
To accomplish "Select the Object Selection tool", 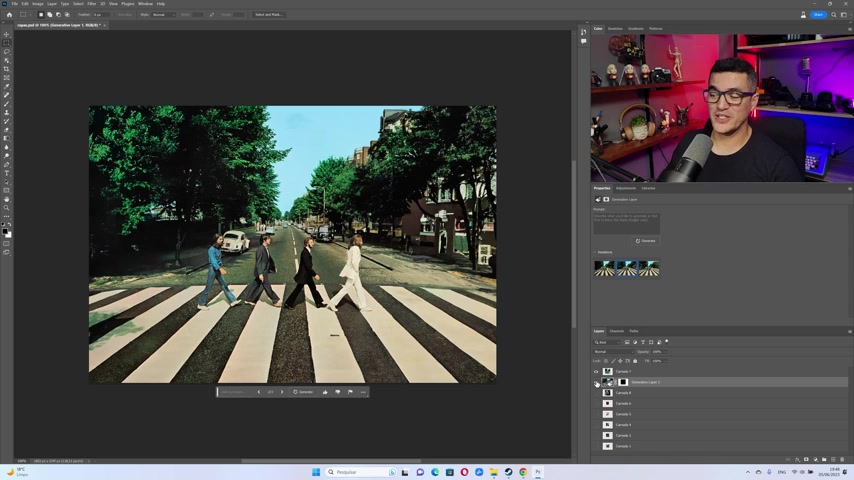I will [7, 60].
